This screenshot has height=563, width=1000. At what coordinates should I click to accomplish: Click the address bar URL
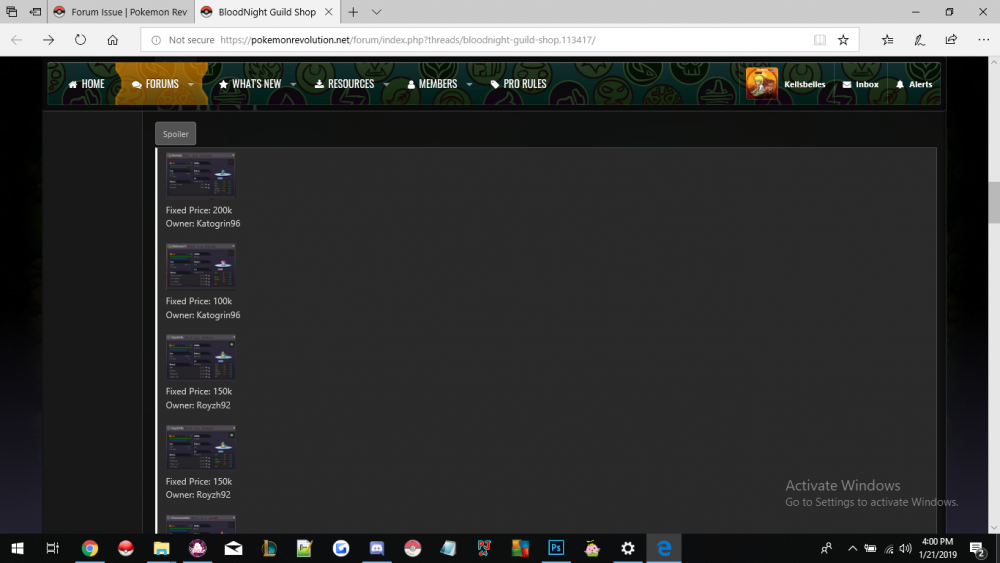[408, 40]
